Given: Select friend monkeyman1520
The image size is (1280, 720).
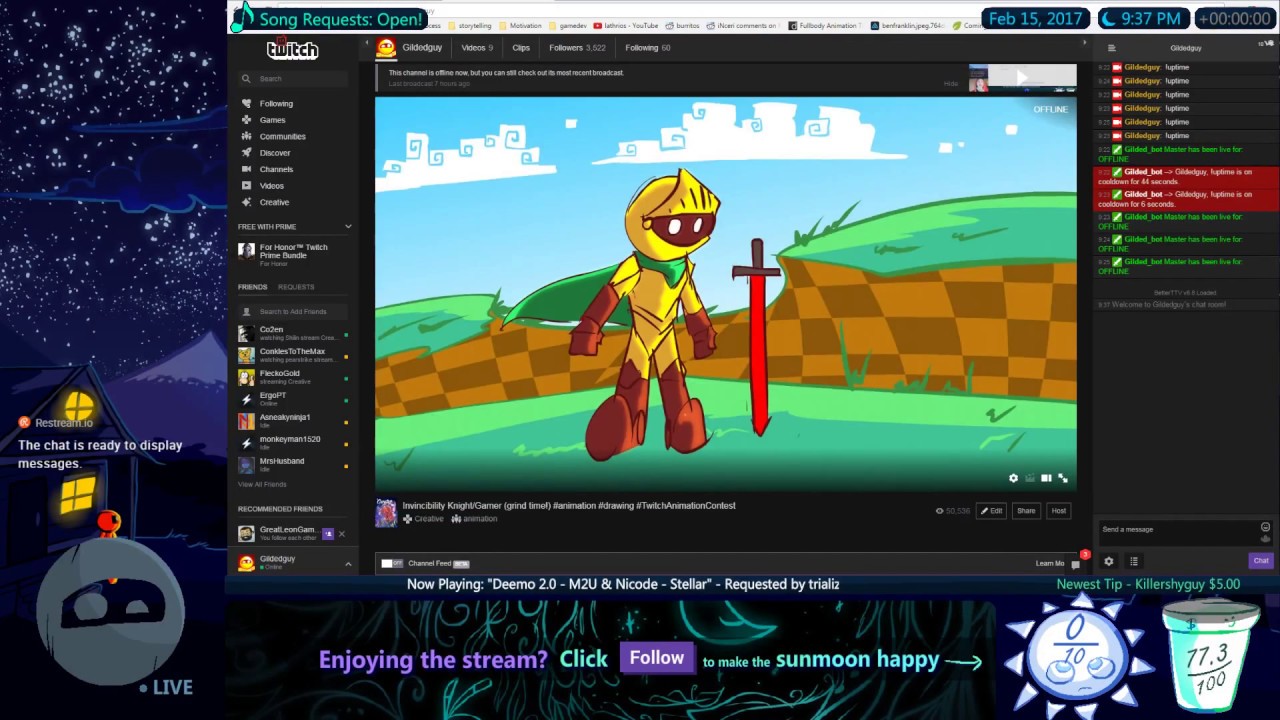Looking at the screenshot, I should pos(293,443).
